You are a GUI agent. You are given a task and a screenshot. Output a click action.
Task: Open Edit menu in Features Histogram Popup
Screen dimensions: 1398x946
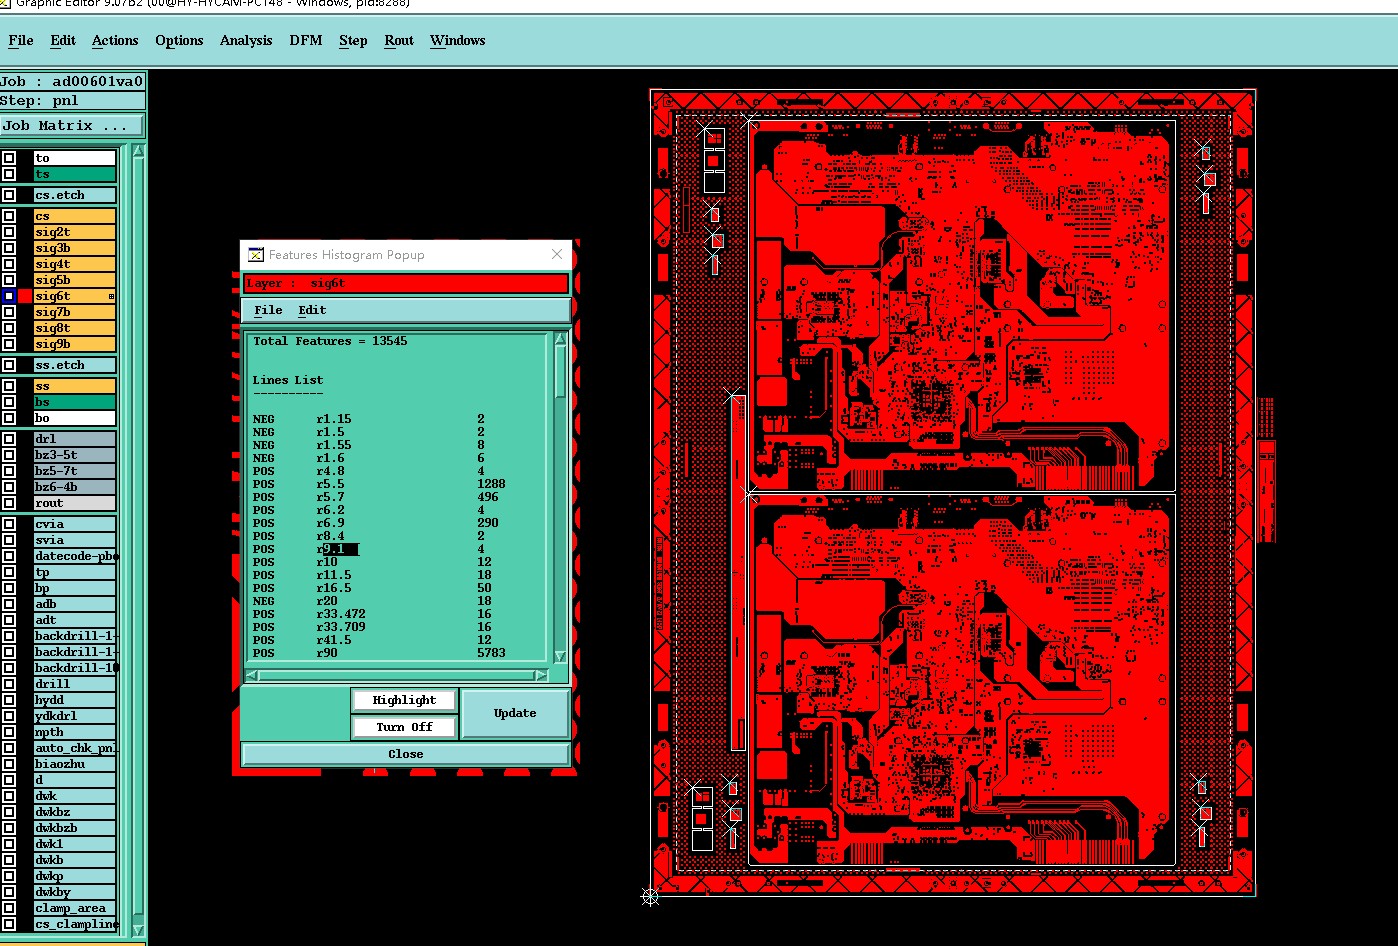tap(312, 311)
